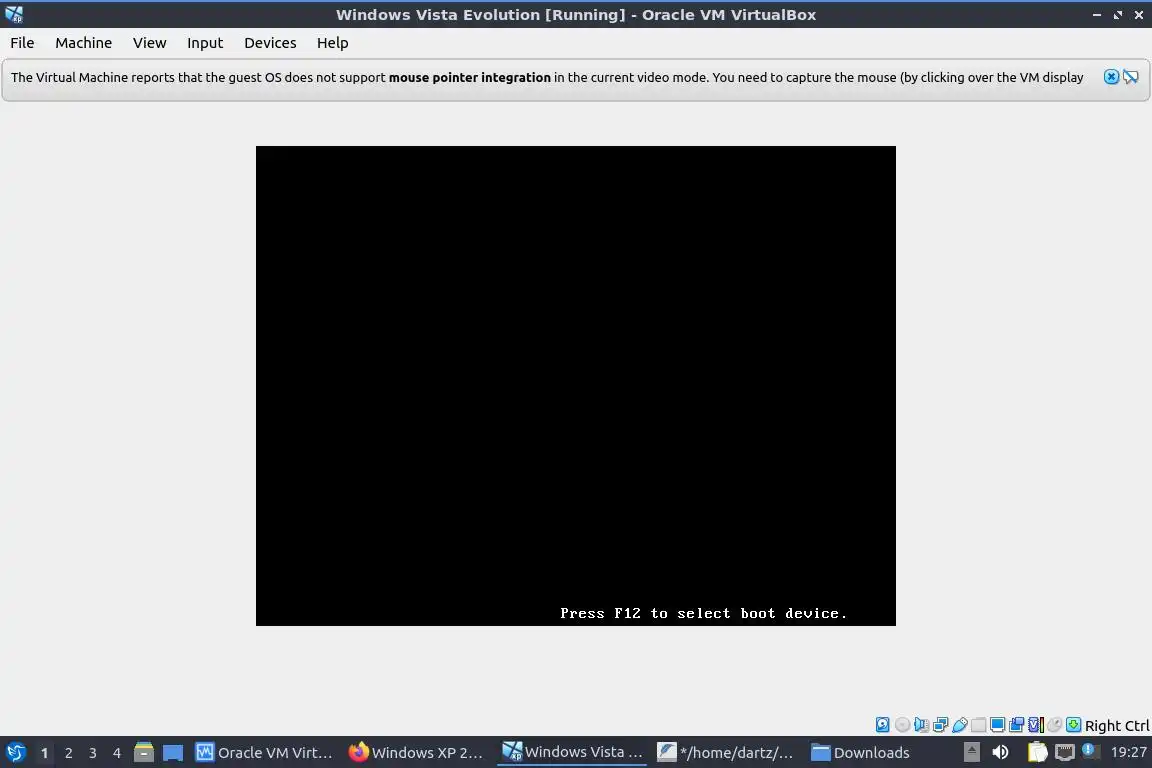Click the removable media eject tray icon
This screenshot has width=1152, height=768.
(971, 752)
